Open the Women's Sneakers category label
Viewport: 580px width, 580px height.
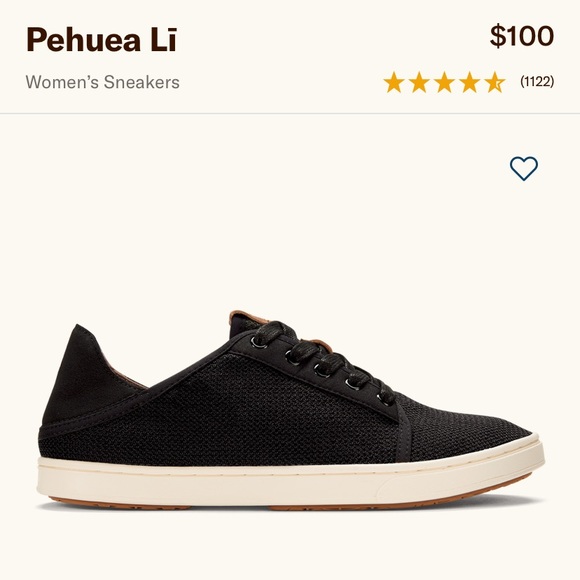[x=102, y=82]
